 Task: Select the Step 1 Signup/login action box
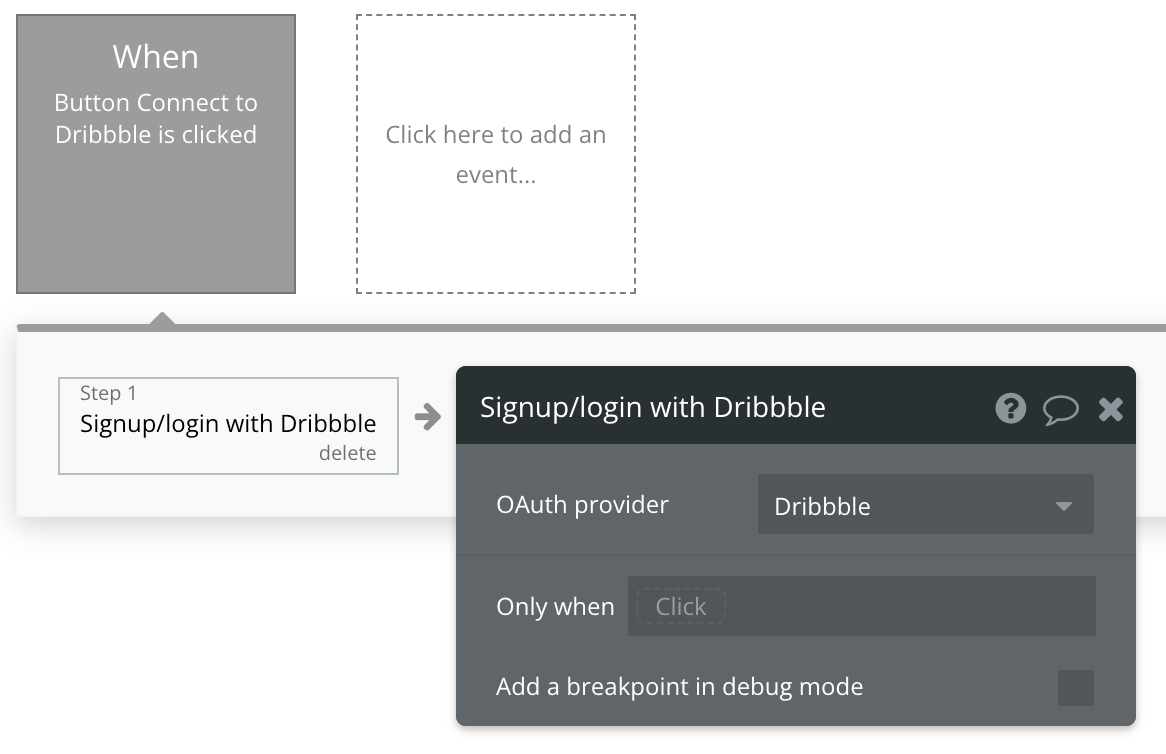click(228, 424)
